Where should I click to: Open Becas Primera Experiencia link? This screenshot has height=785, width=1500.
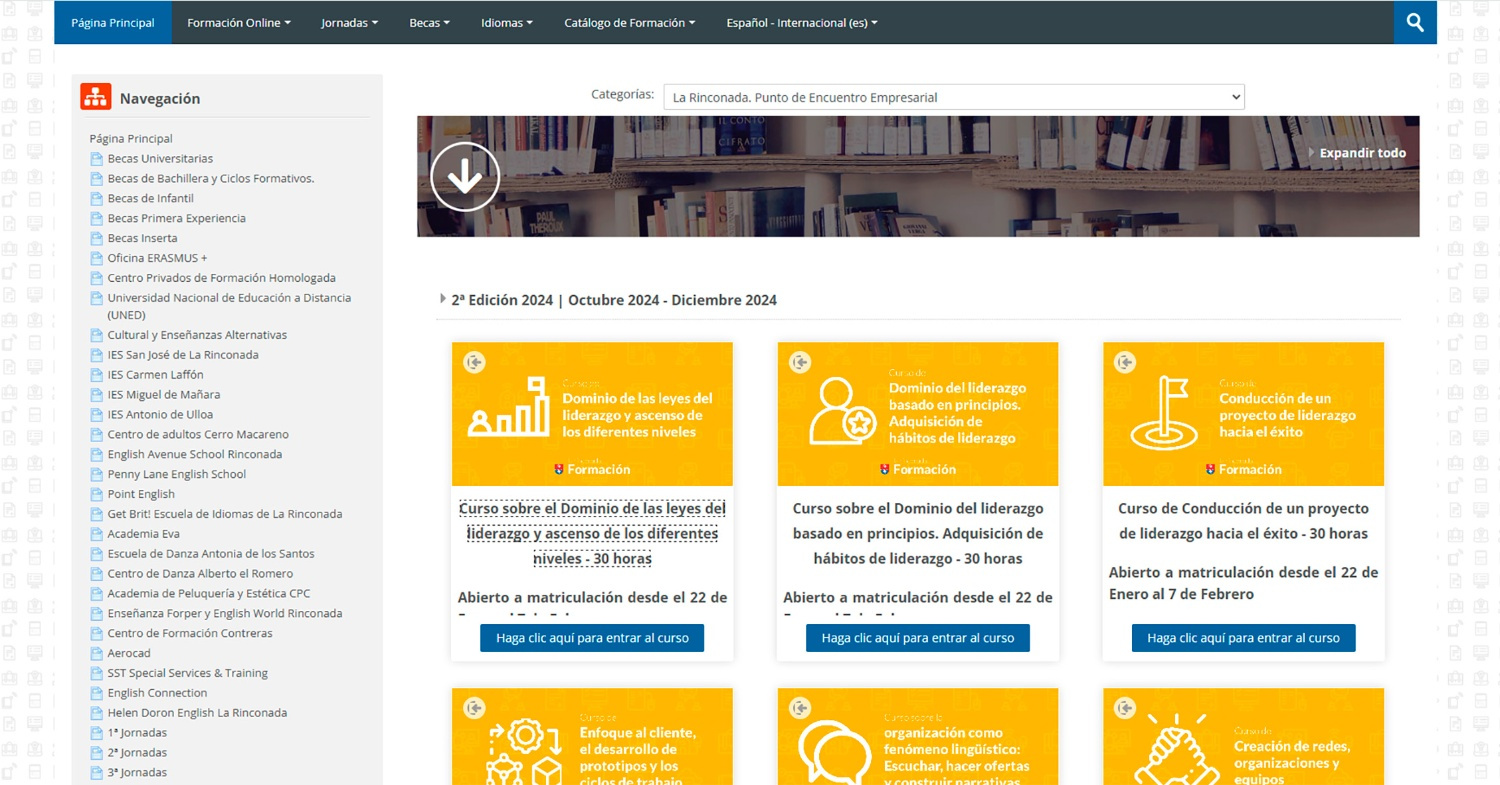point(177,219)
